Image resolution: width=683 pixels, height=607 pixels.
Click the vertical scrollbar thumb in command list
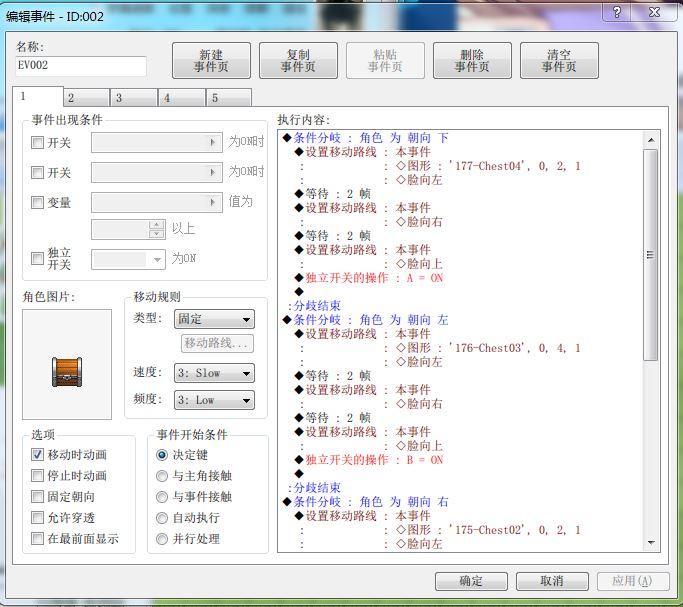[651, 255]
